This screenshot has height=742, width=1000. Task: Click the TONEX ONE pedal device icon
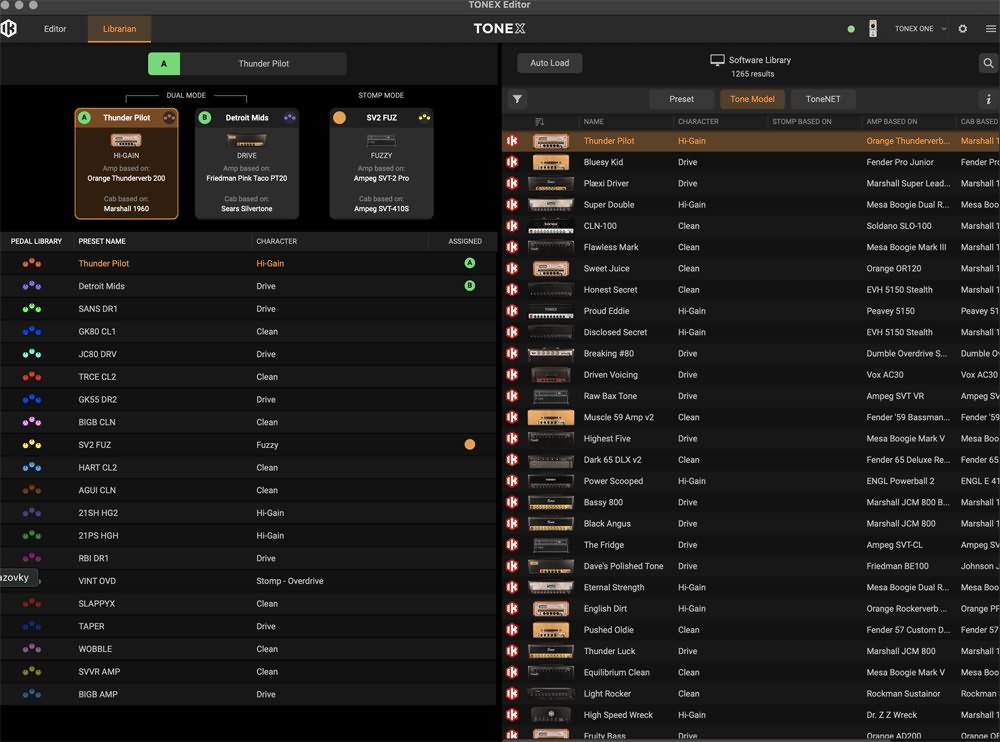(873, 29)
